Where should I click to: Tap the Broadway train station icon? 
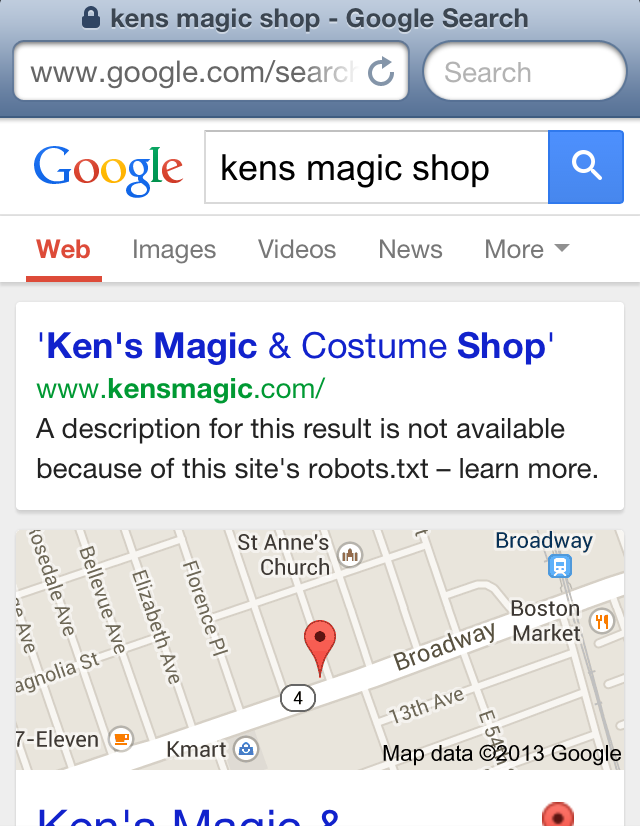559,566
